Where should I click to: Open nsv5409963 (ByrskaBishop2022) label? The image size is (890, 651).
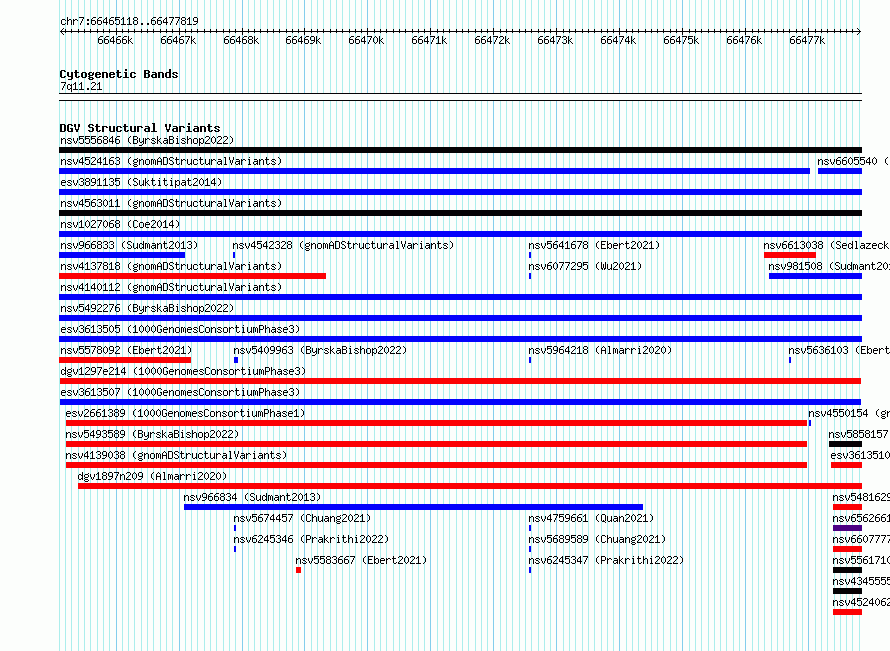point(320,350)
